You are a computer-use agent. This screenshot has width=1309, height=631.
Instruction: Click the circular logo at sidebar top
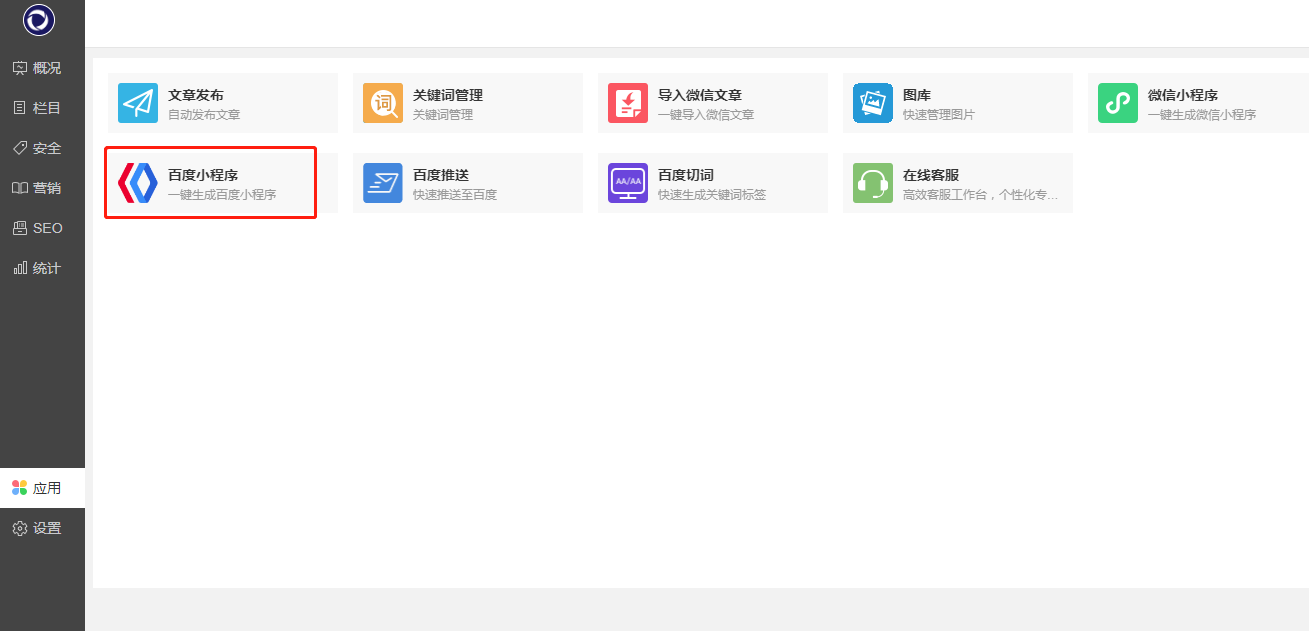click(x=39, y=20)
